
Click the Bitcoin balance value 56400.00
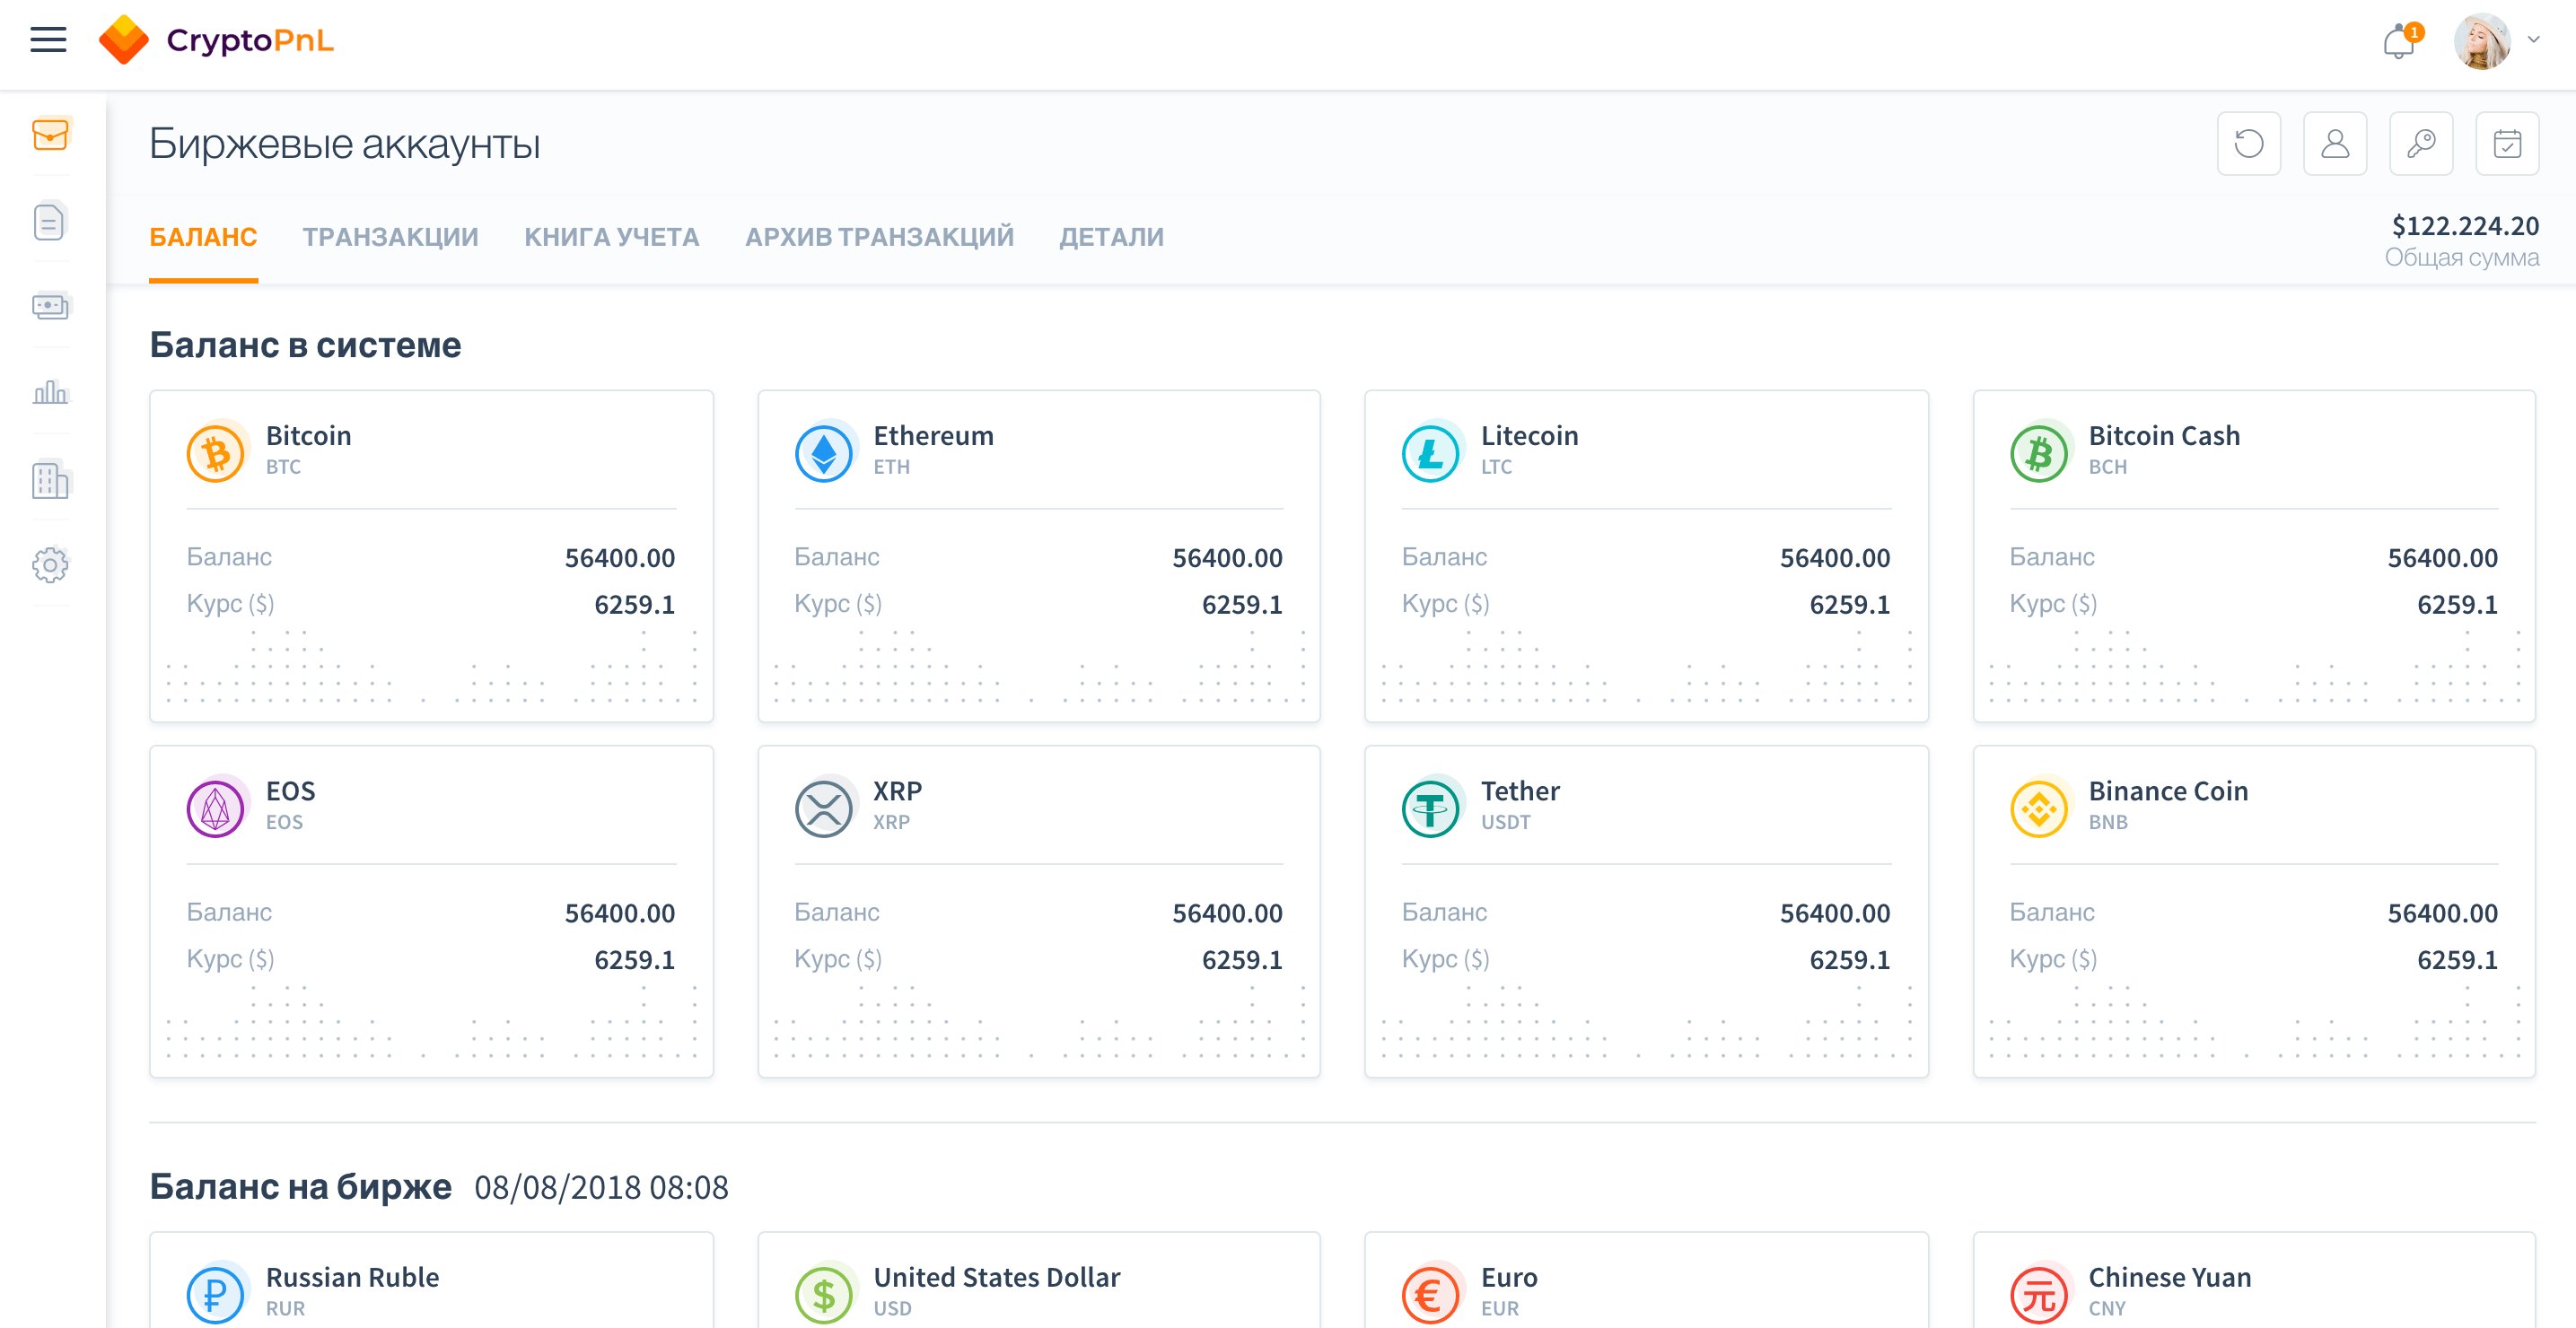coord(620,558)
